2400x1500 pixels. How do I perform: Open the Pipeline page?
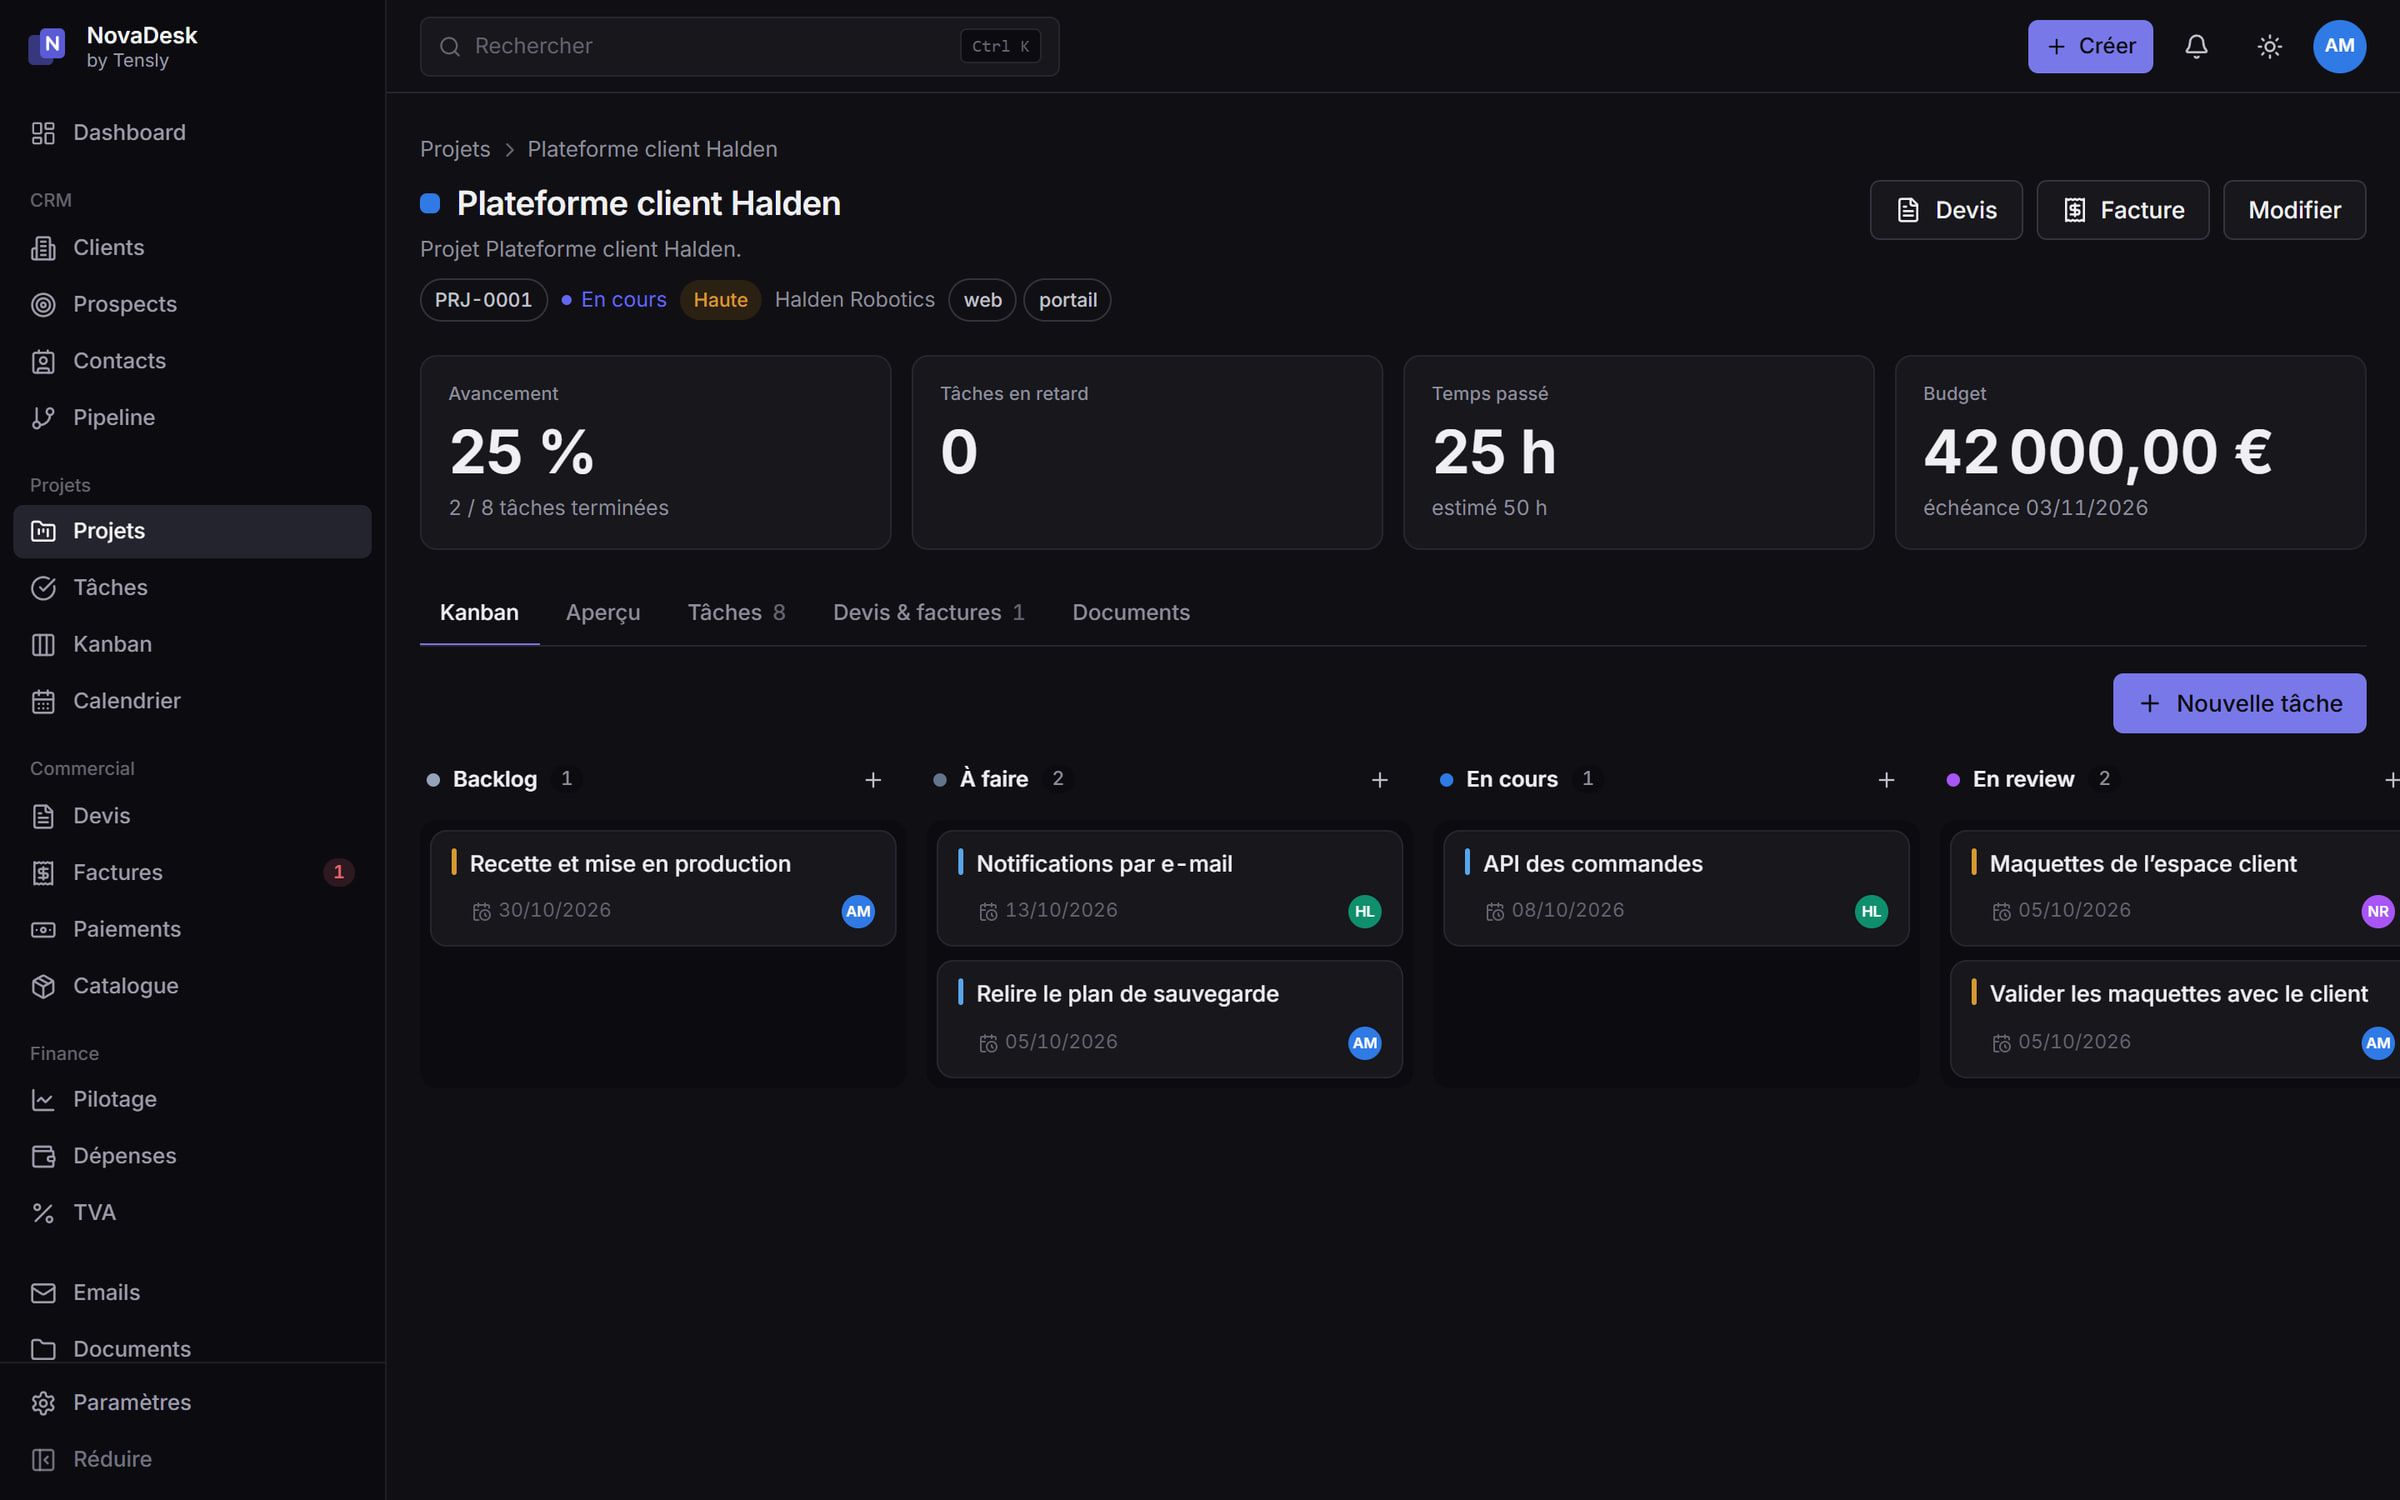coord(192,417)
